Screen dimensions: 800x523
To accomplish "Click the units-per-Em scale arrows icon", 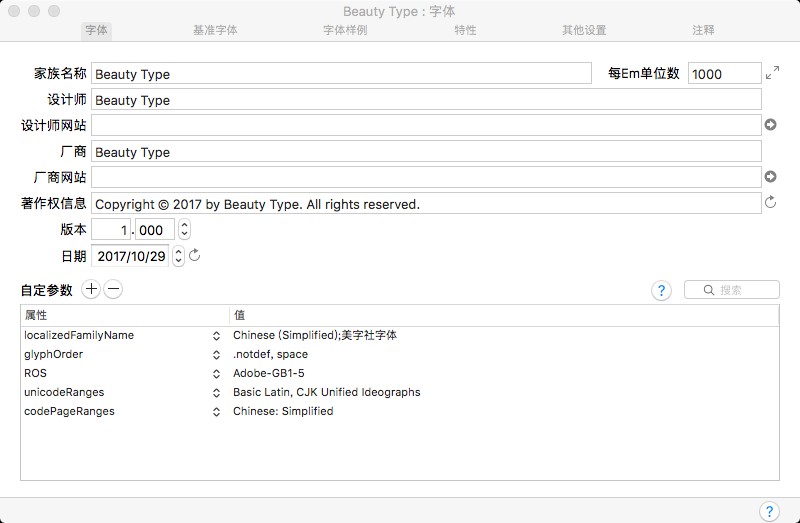I will coord(772,72).
